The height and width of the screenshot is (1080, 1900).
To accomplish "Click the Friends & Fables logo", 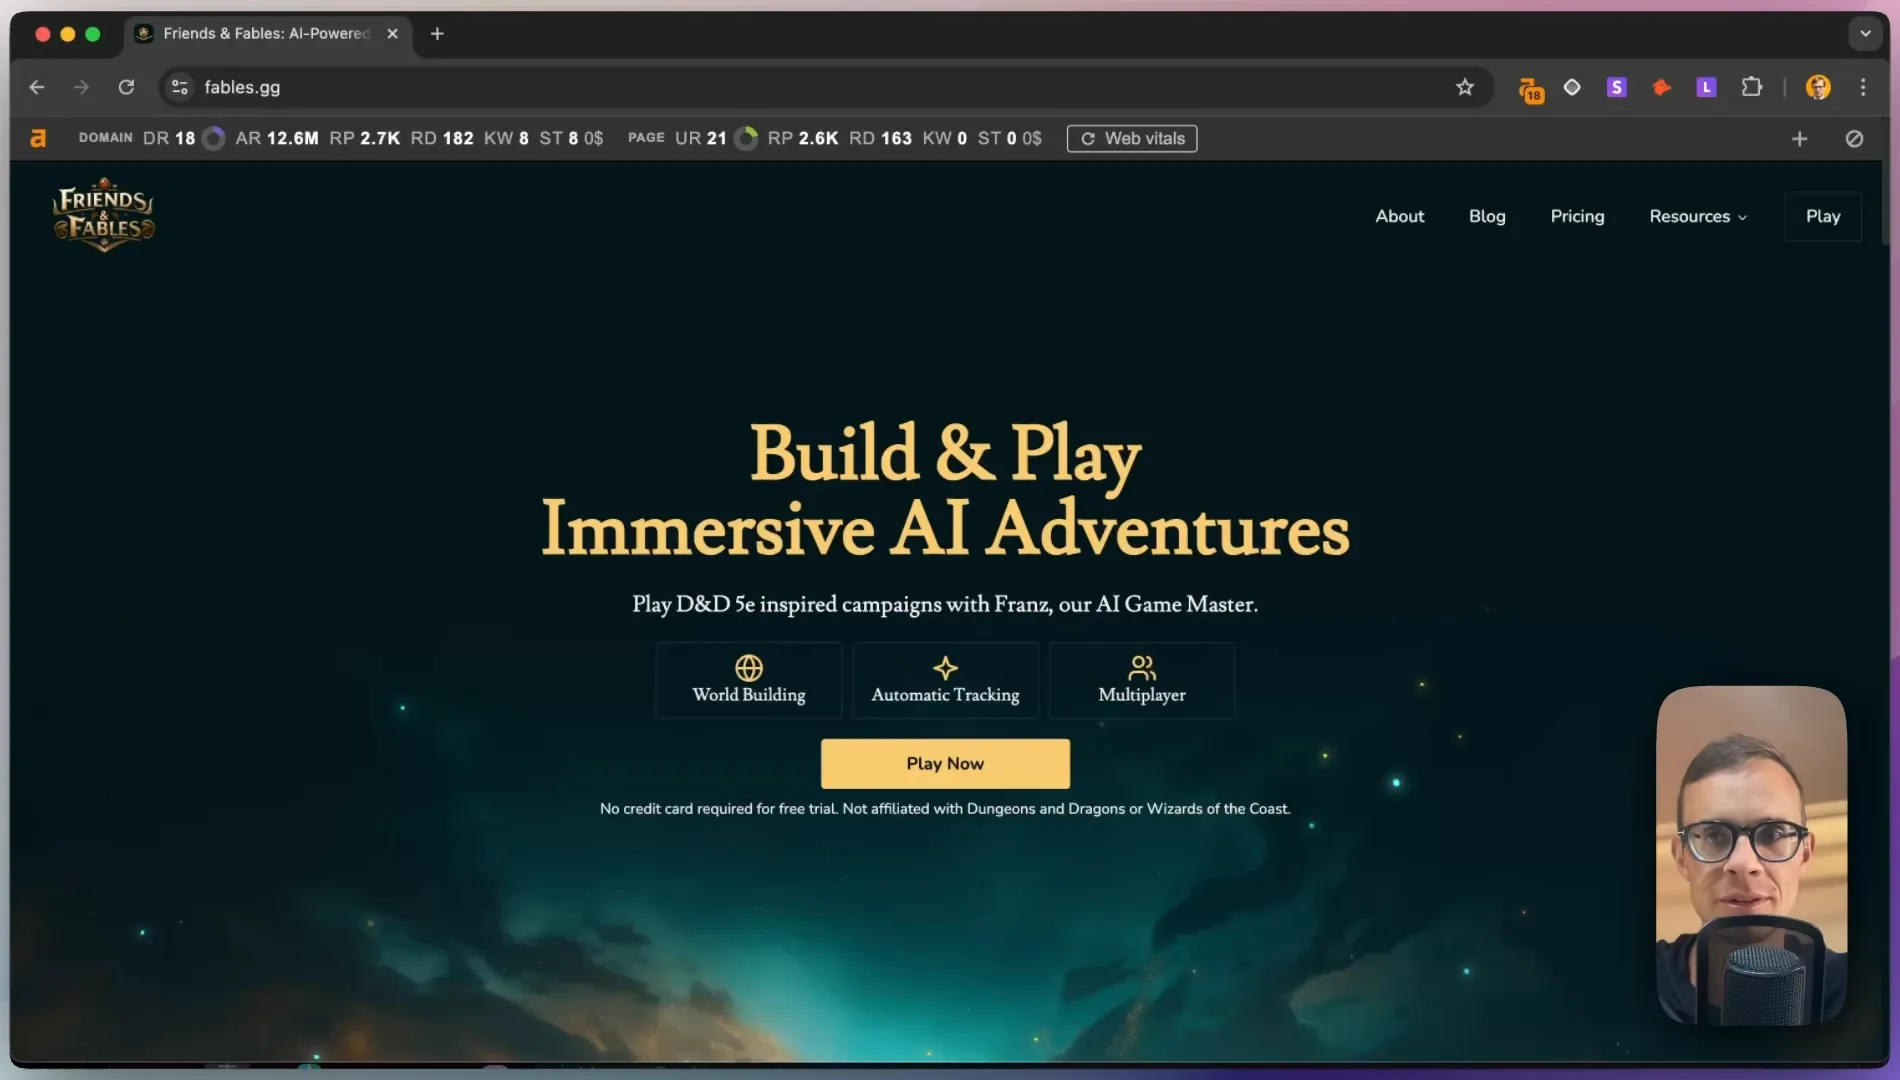I will coord(104,214).
